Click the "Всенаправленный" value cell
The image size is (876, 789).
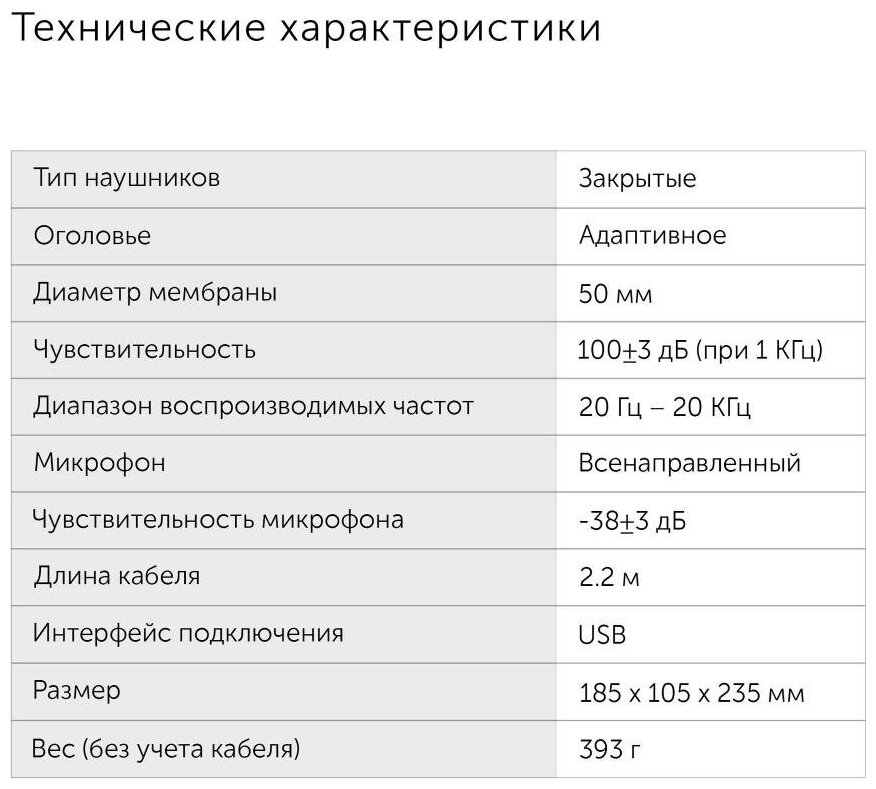tap(689, 464)
